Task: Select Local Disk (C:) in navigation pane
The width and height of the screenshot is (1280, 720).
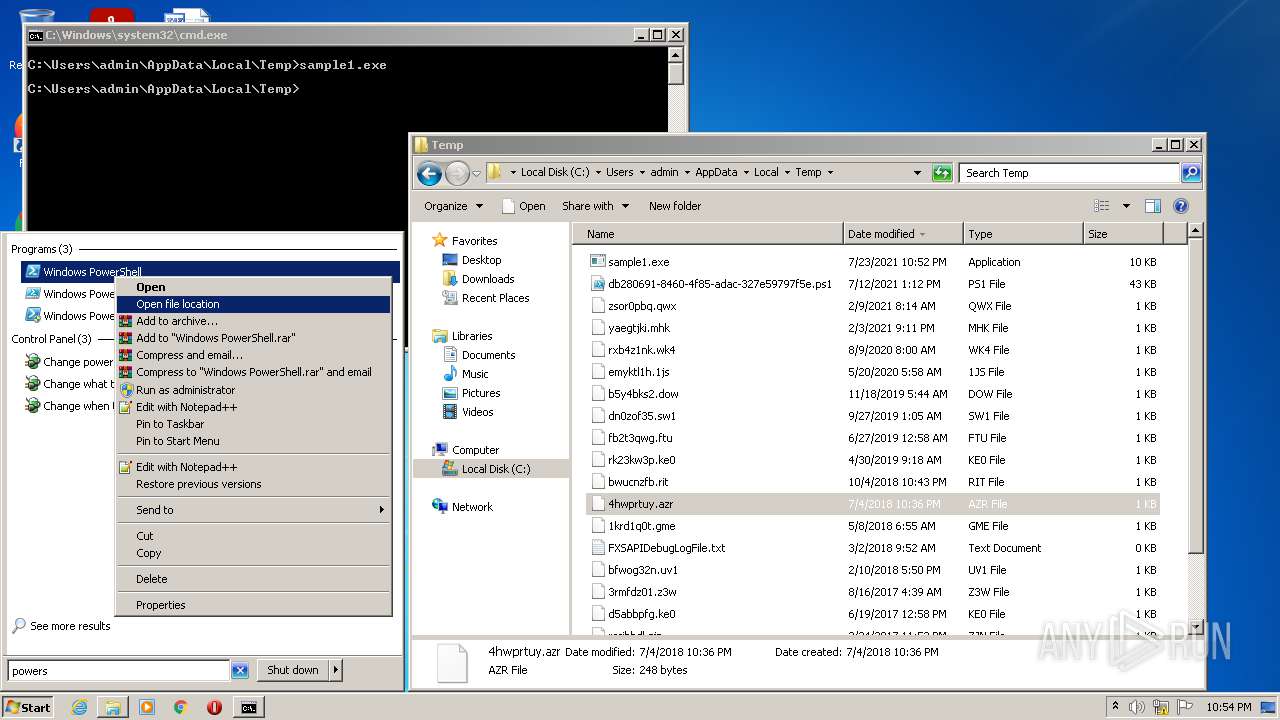Action: click(495, 469)
